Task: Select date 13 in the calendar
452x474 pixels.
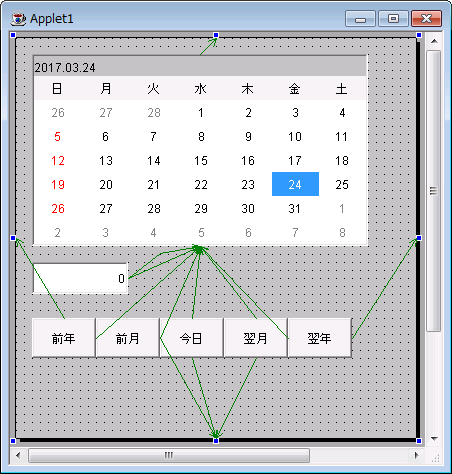Action: point(106,160)
